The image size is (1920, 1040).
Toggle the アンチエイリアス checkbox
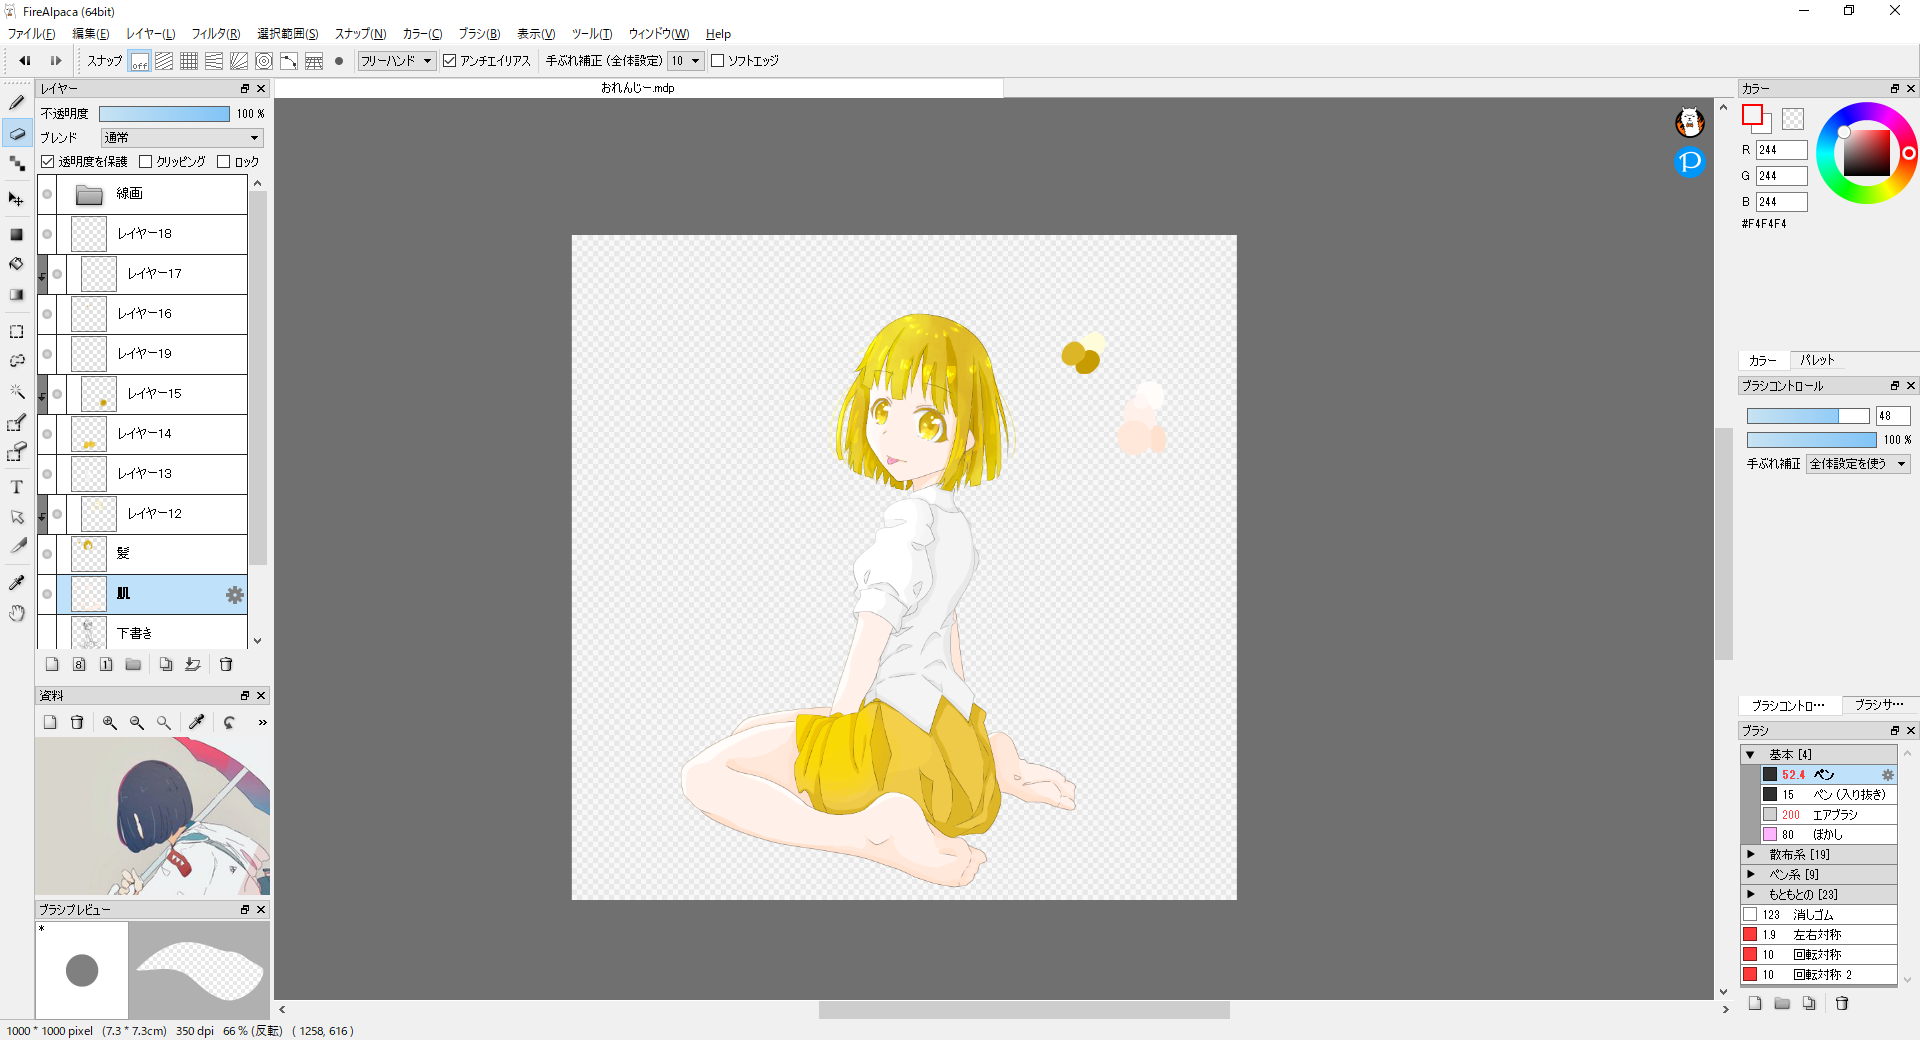point(450,61)
